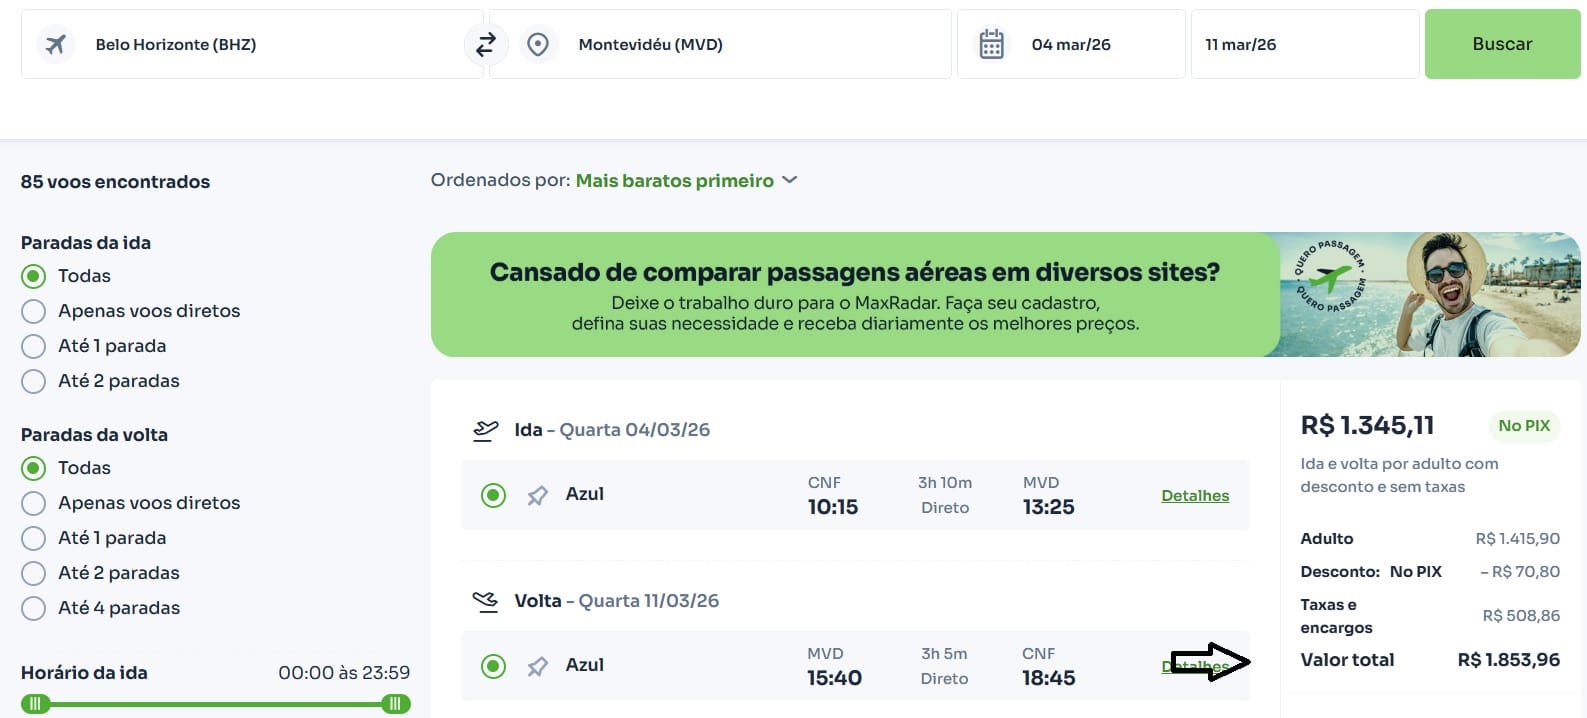Click the Ida takeoff plane icon
The image size is (1587, 718).
485,430
